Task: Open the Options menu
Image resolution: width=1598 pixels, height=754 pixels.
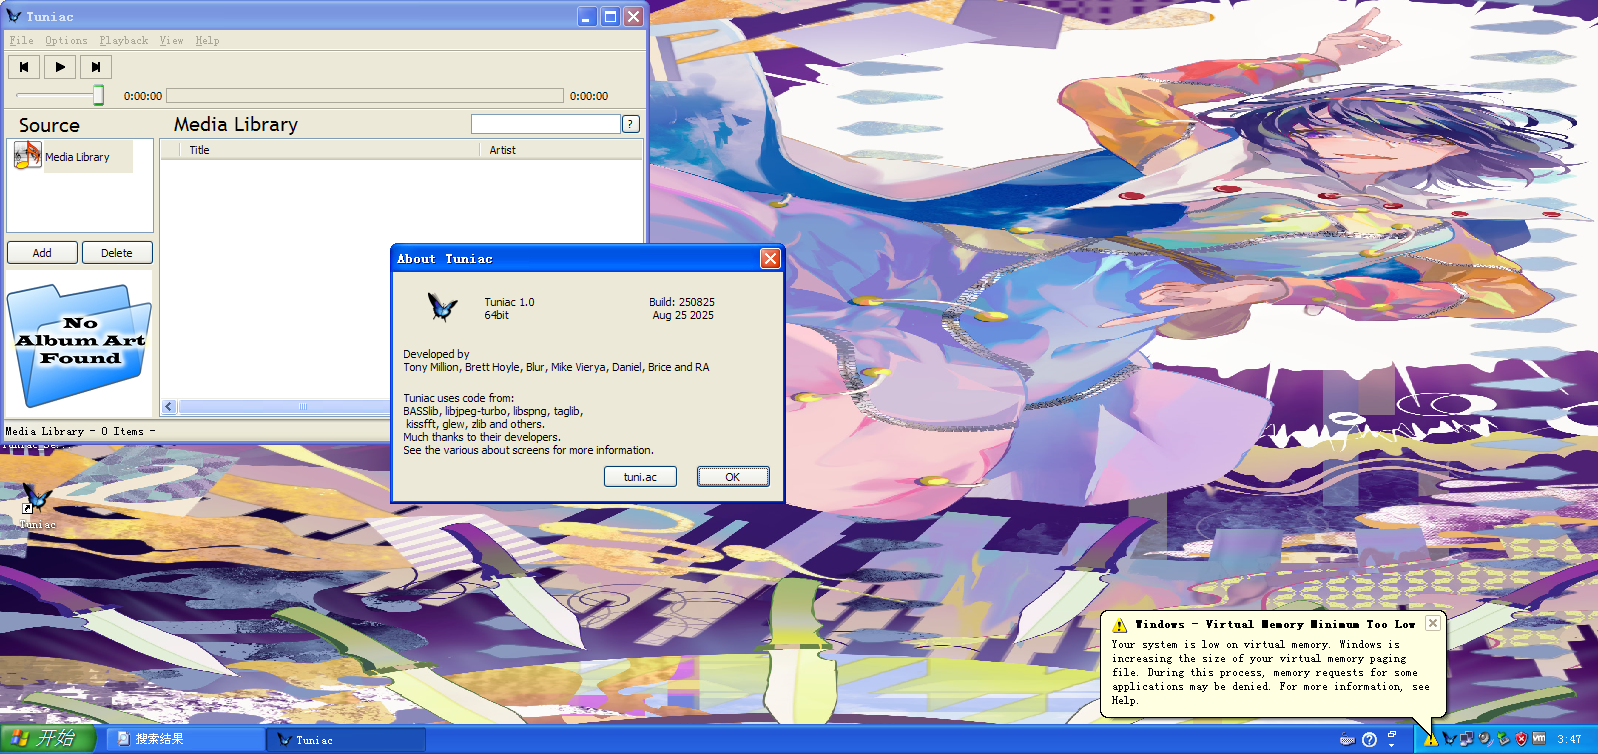Action: (x=66, y=41)
